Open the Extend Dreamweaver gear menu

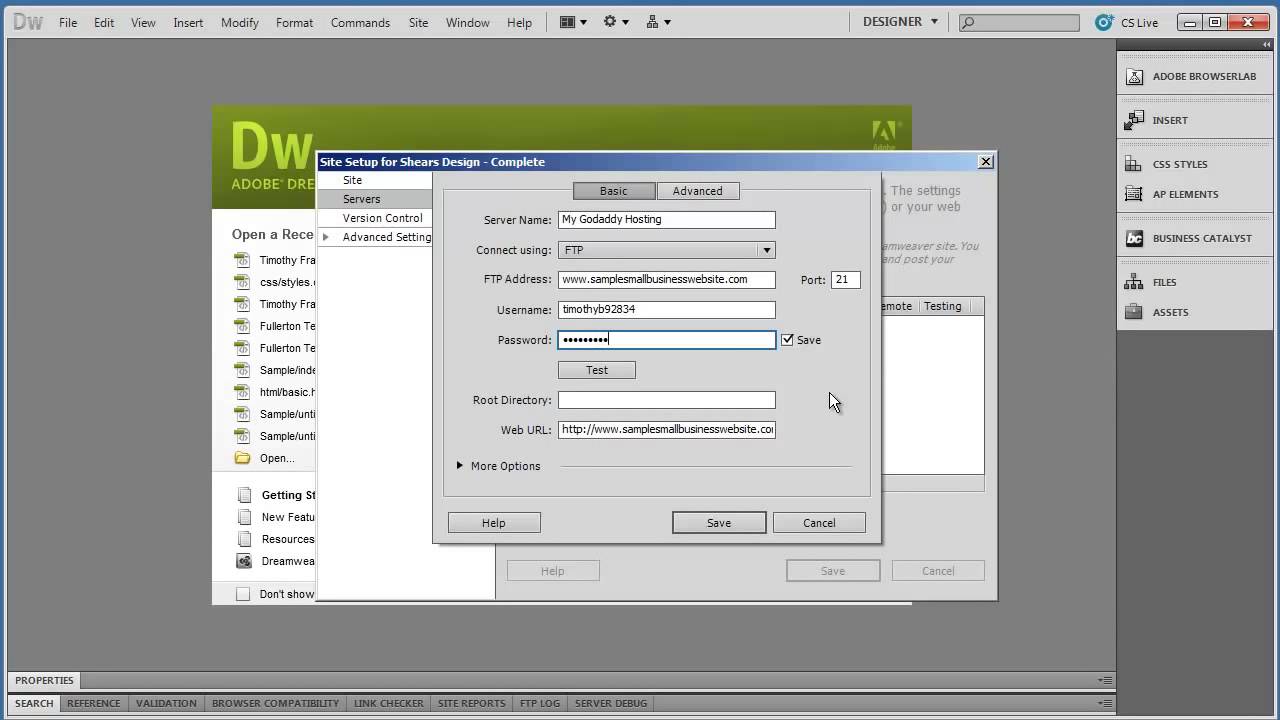point(615,22)
